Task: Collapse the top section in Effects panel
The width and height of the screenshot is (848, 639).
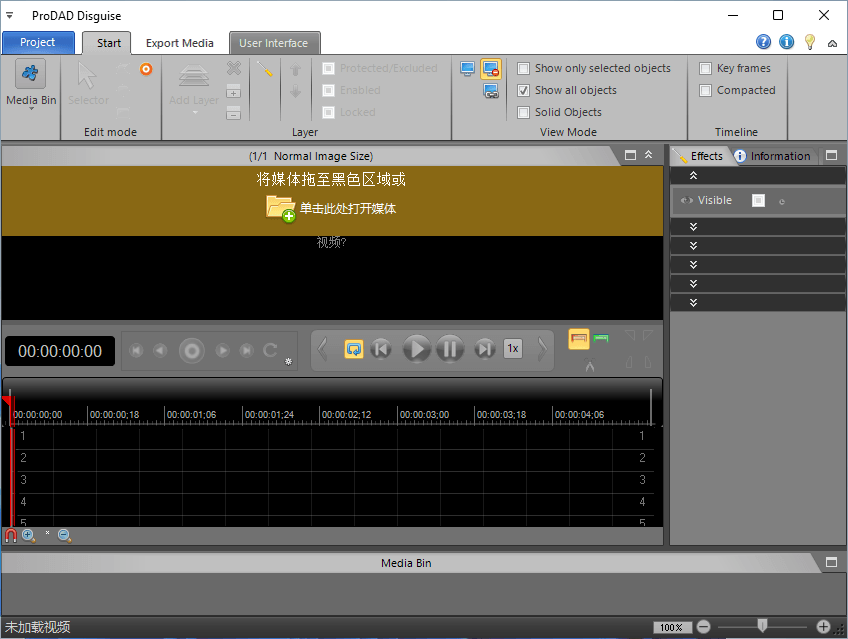Action: [694, 176]
